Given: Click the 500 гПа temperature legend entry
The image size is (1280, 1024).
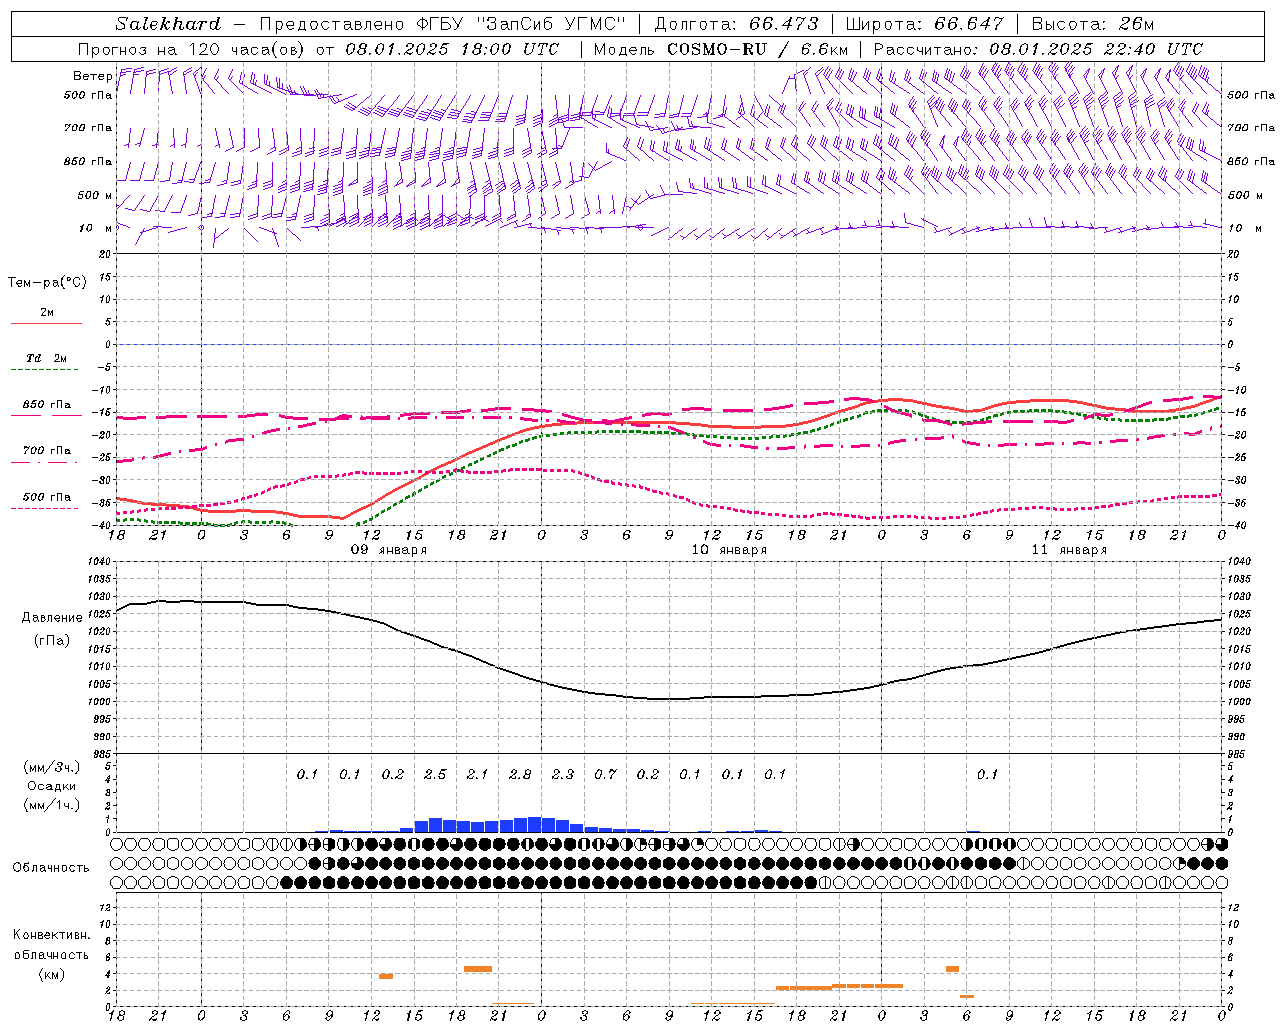Looking at the screenshot, I should click(x=47, y=497).
